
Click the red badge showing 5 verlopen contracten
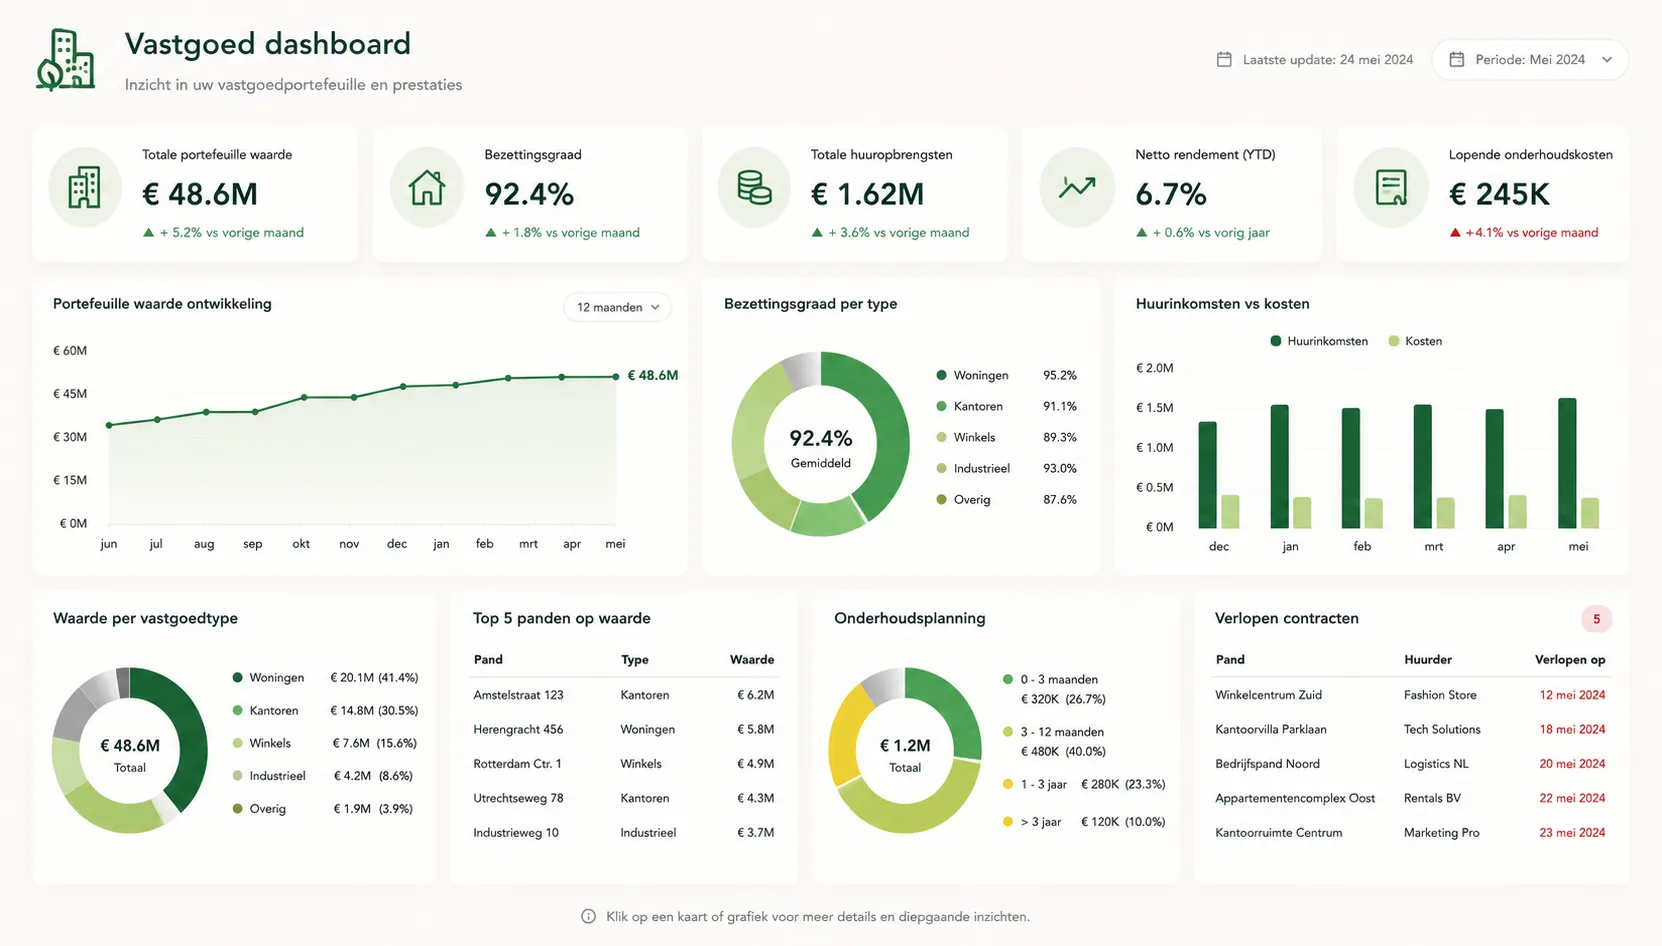pos(1596,619)
